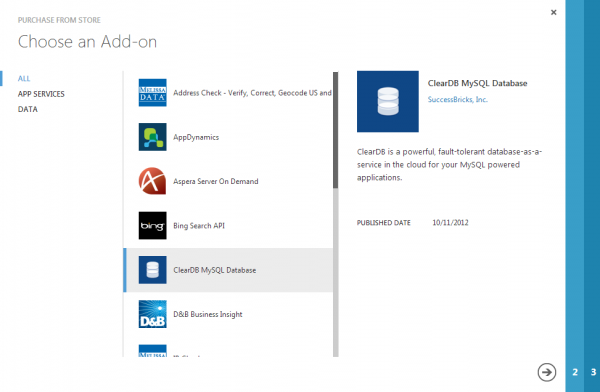This screenshot has height=392, width=600.
Task: Jump to wizard step 3
Action: coord(593,372)
